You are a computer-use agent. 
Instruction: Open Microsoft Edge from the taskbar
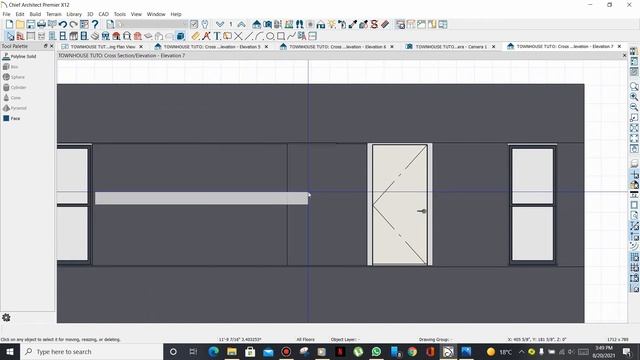tap(213, 351)
